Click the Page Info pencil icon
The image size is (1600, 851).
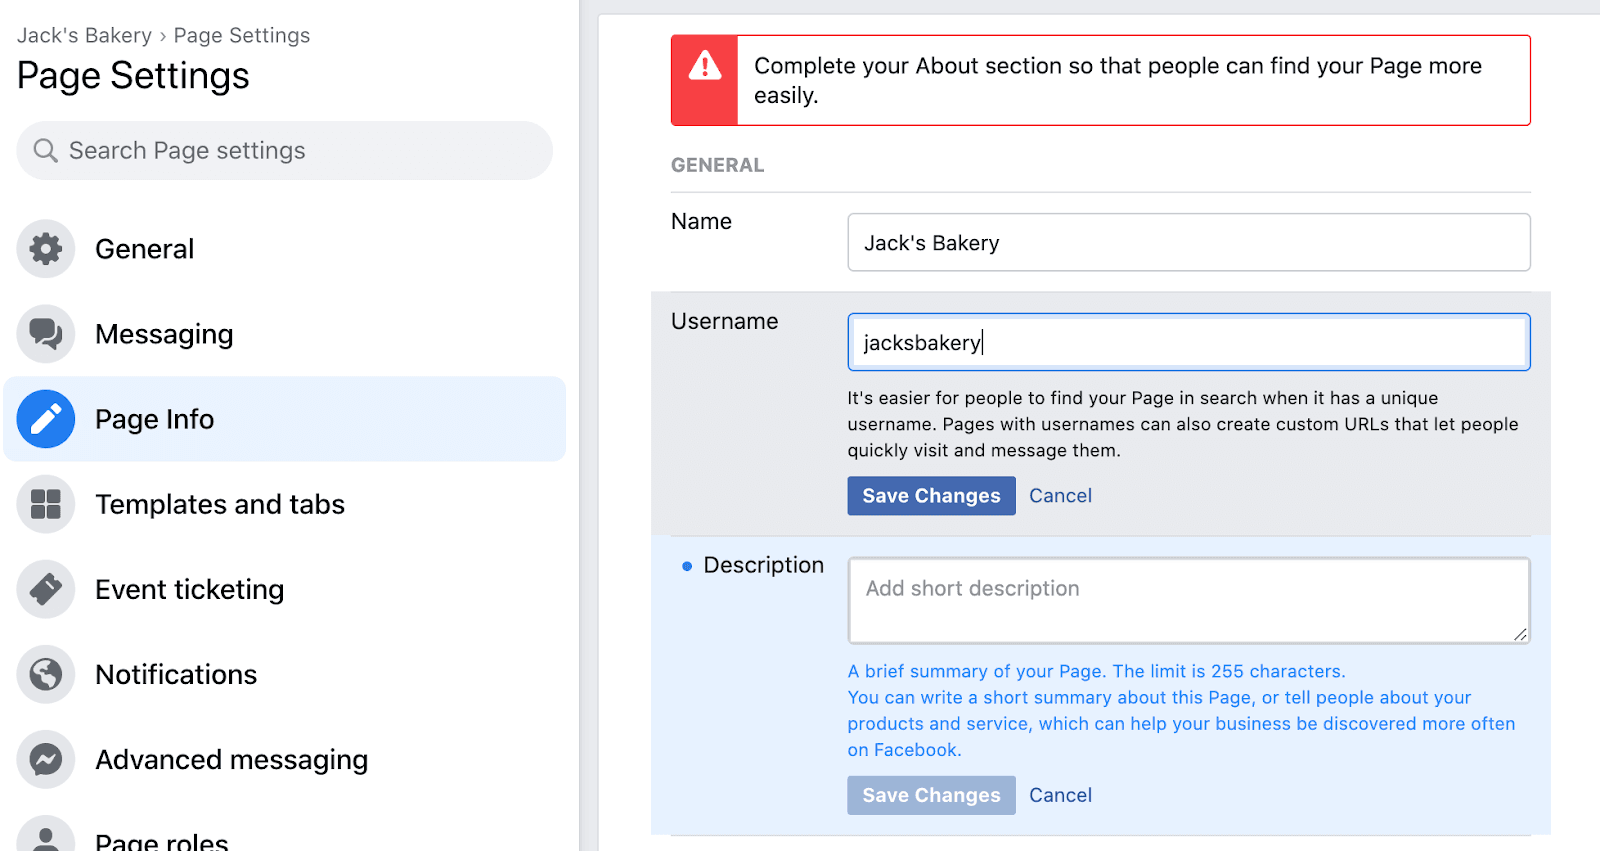click(x=46, y=419)
